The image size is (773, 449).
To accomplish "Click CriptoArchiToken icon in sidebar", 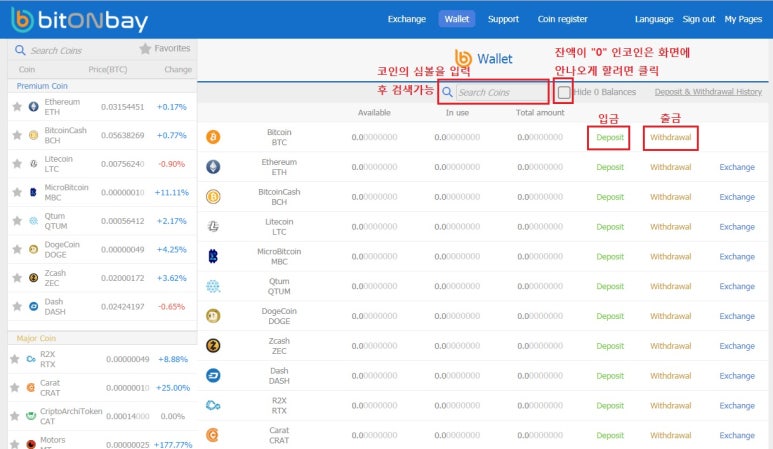I will click(x=31, y=416).
